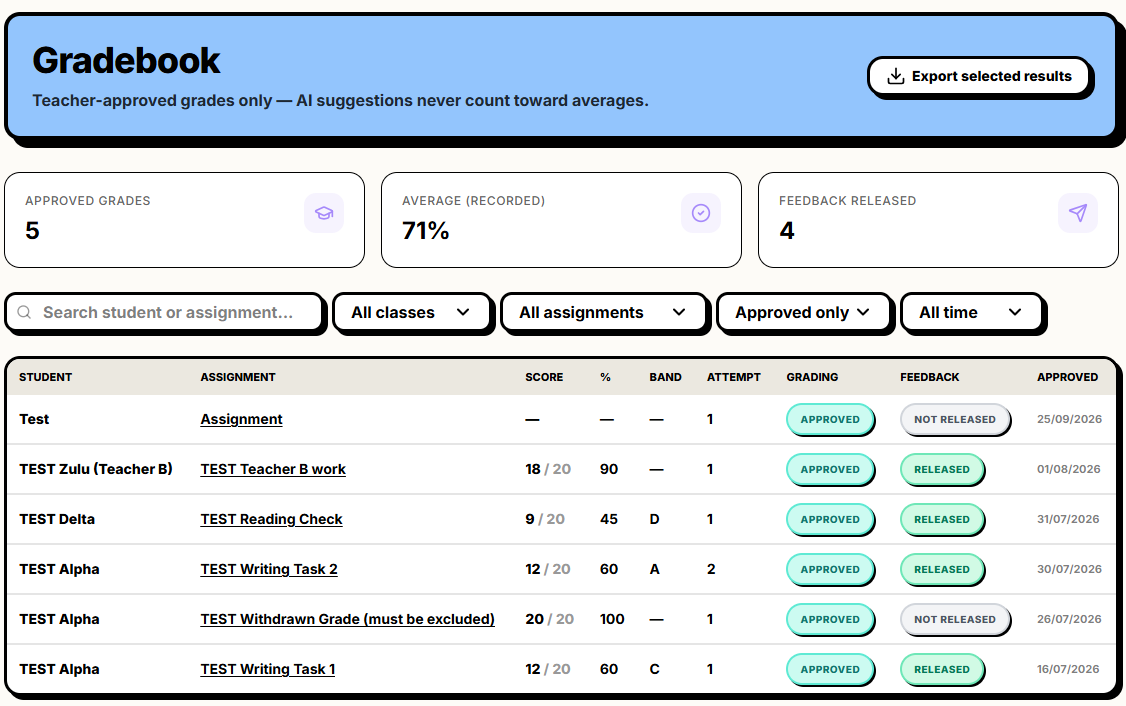The image size is (1126, 706).
Task: Open TEST Writing Task 1 assignment
Action: pyautogui.click(x=267, y=669)
